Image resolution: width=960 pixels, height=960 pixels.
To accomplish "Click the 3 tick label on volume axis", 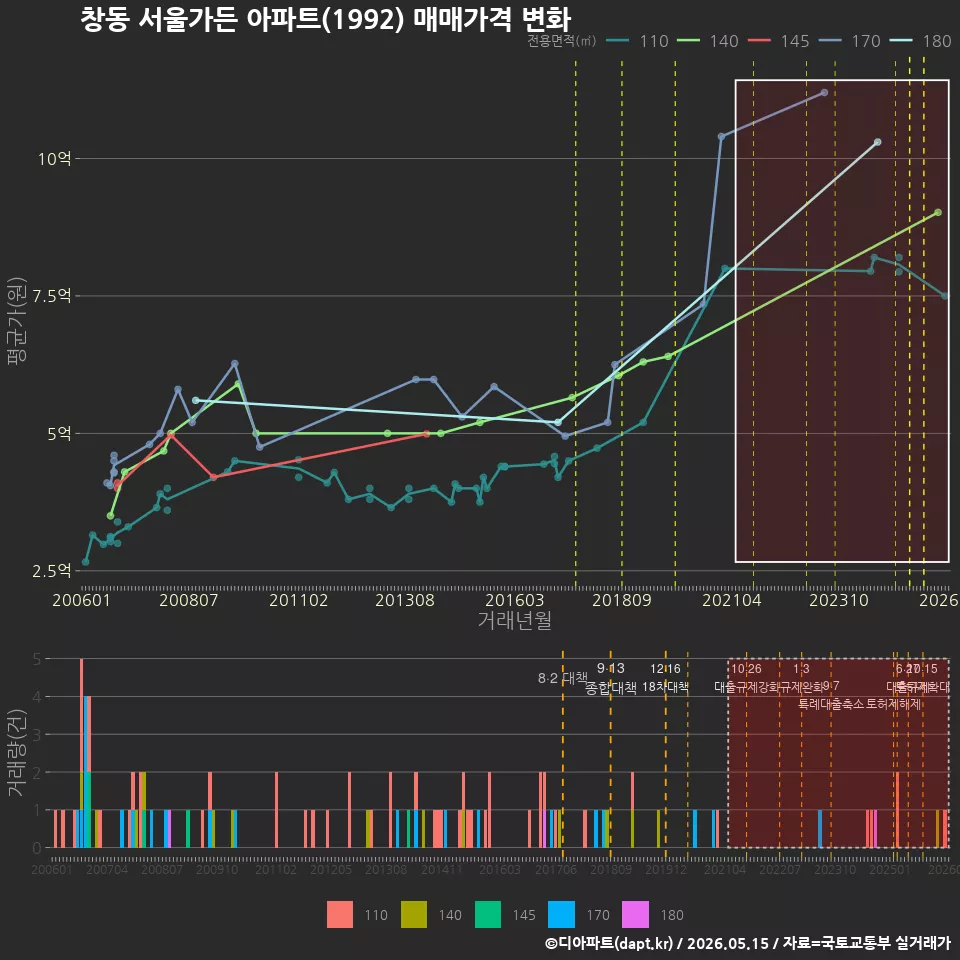I will pyautogui.click(x=37, y=734).
